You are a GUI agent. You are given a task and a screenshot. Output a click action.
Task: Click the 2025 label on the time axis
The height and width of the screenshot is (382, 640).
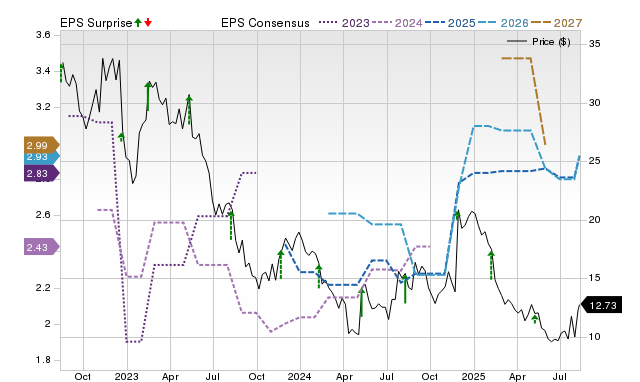click(x=473, y=376)
